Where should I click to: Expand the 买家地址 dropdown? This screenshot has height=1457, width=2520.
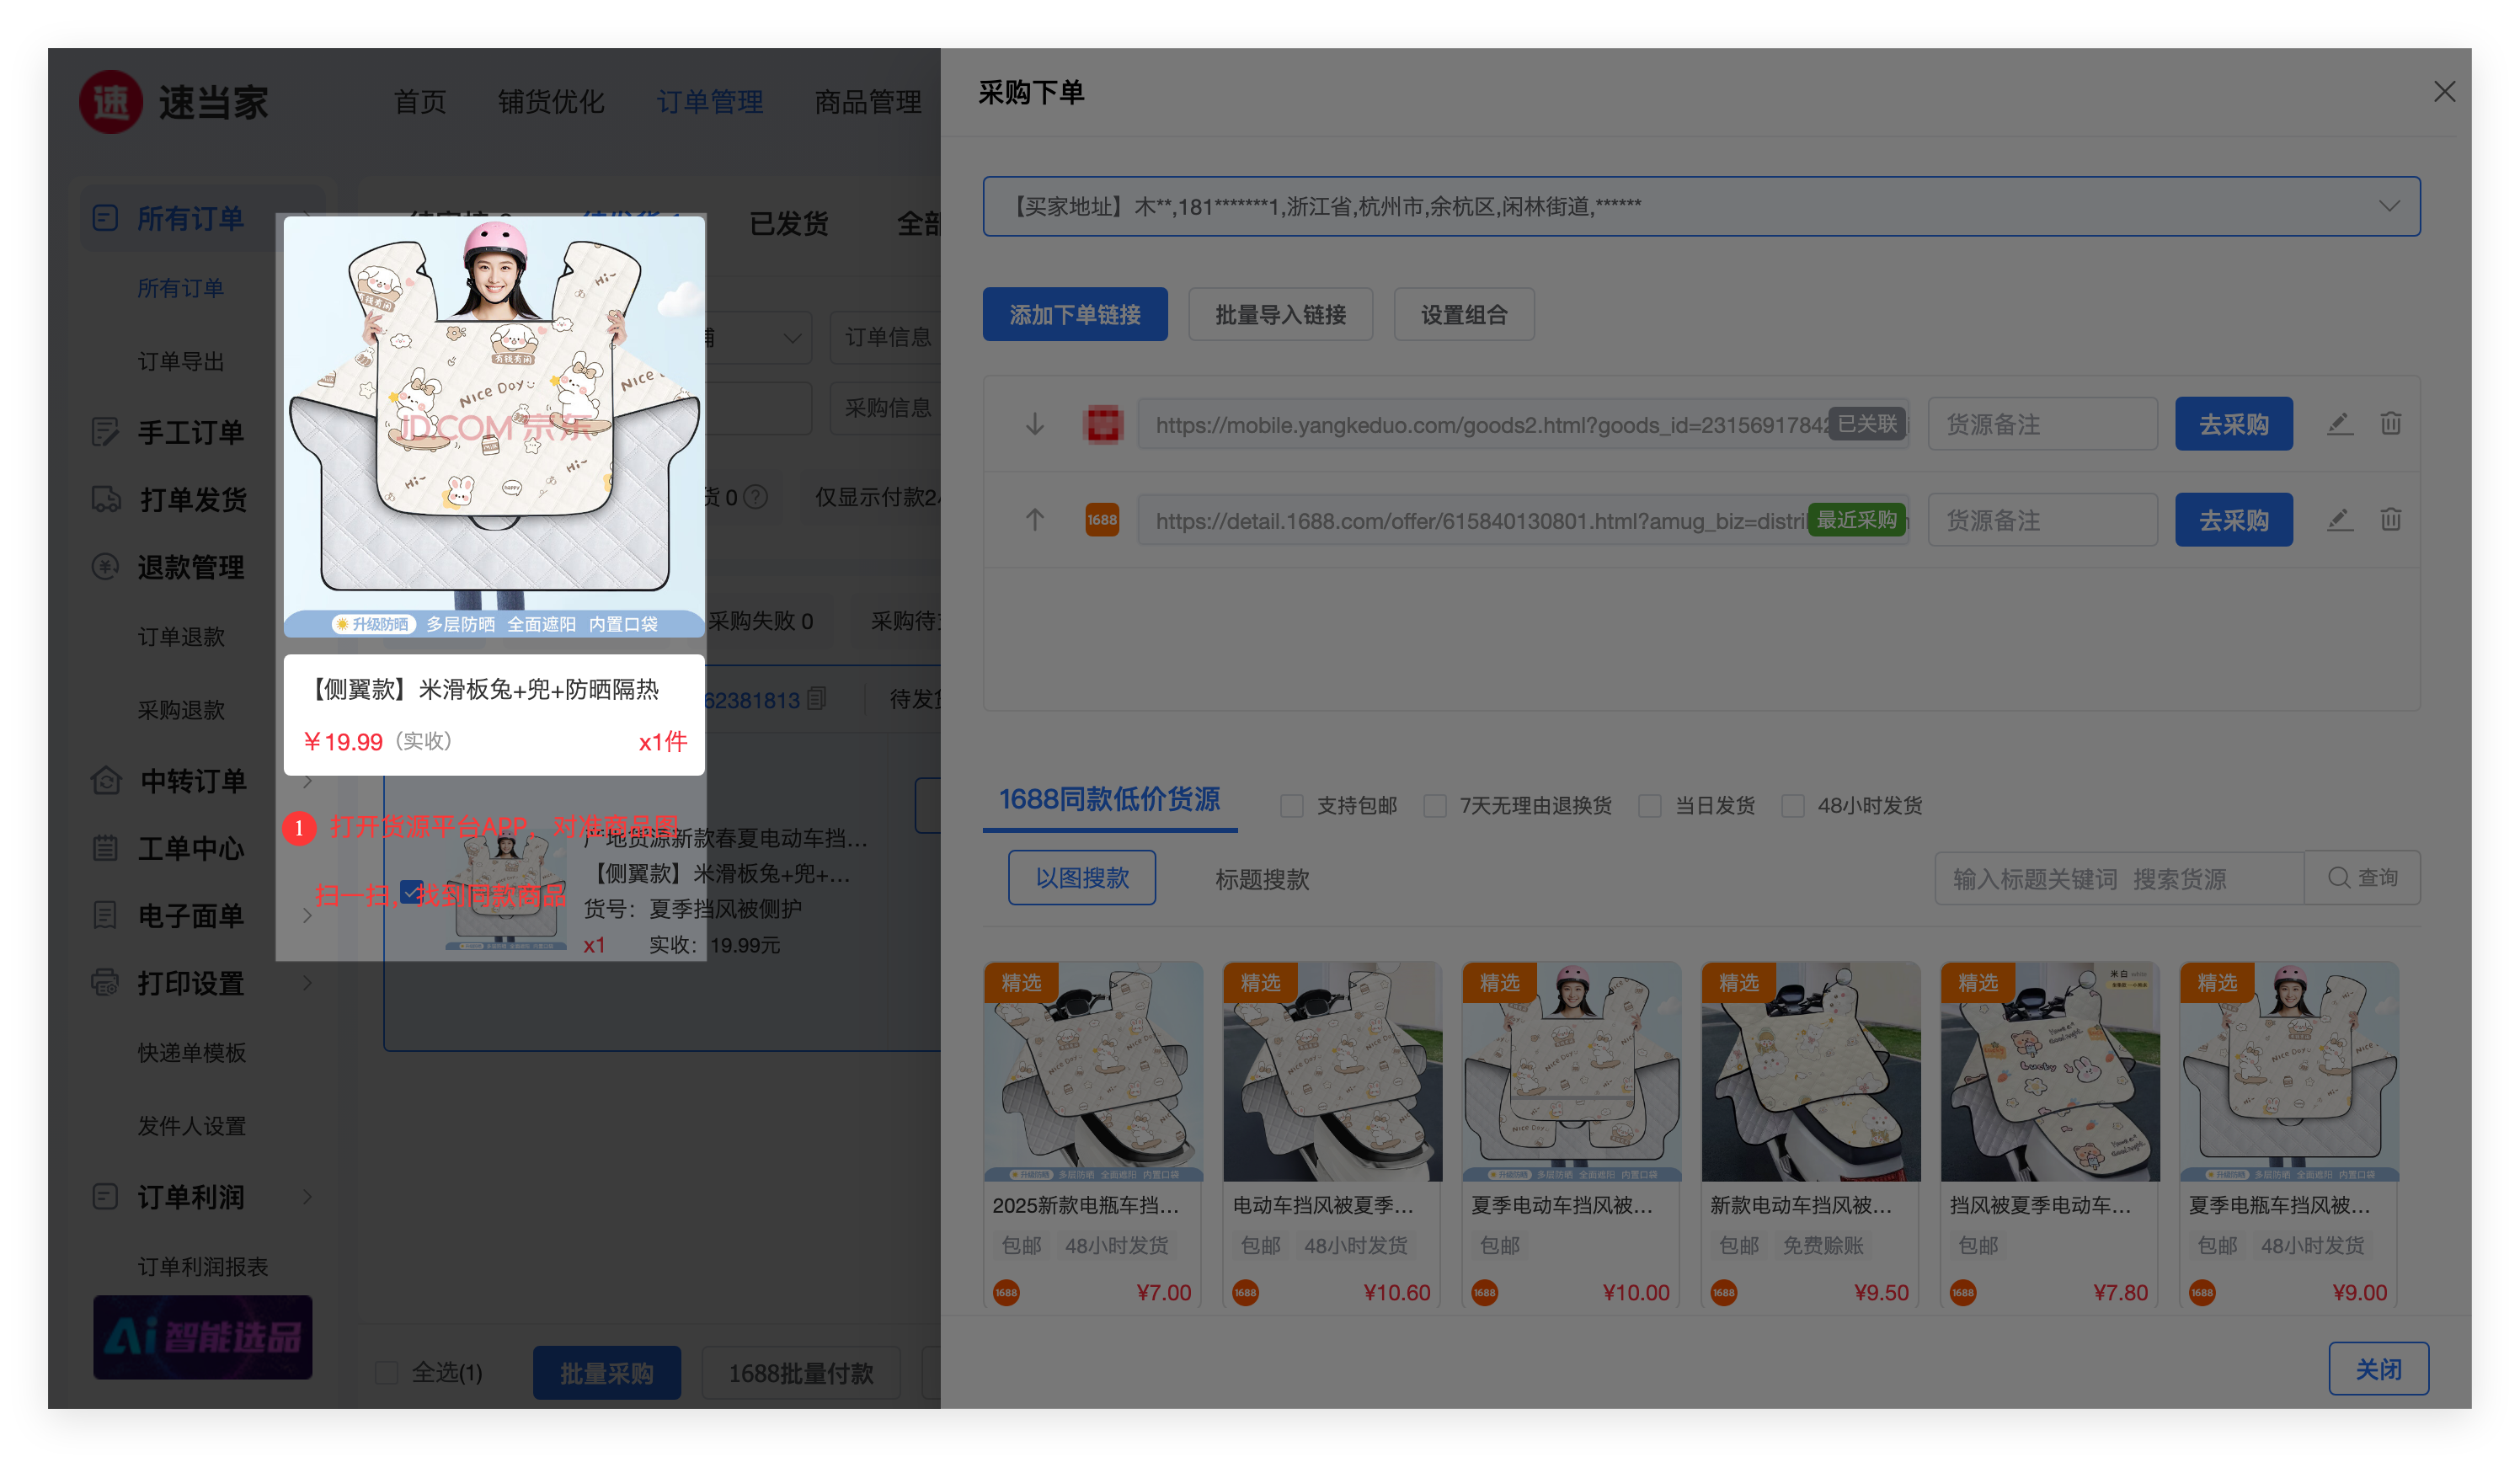coord(2389,207)
